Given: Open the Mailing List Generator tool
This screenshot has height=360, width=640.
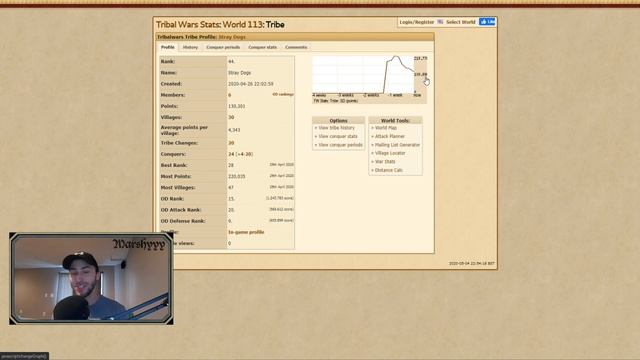Looking at the screenshot, I should pos(397,145).
